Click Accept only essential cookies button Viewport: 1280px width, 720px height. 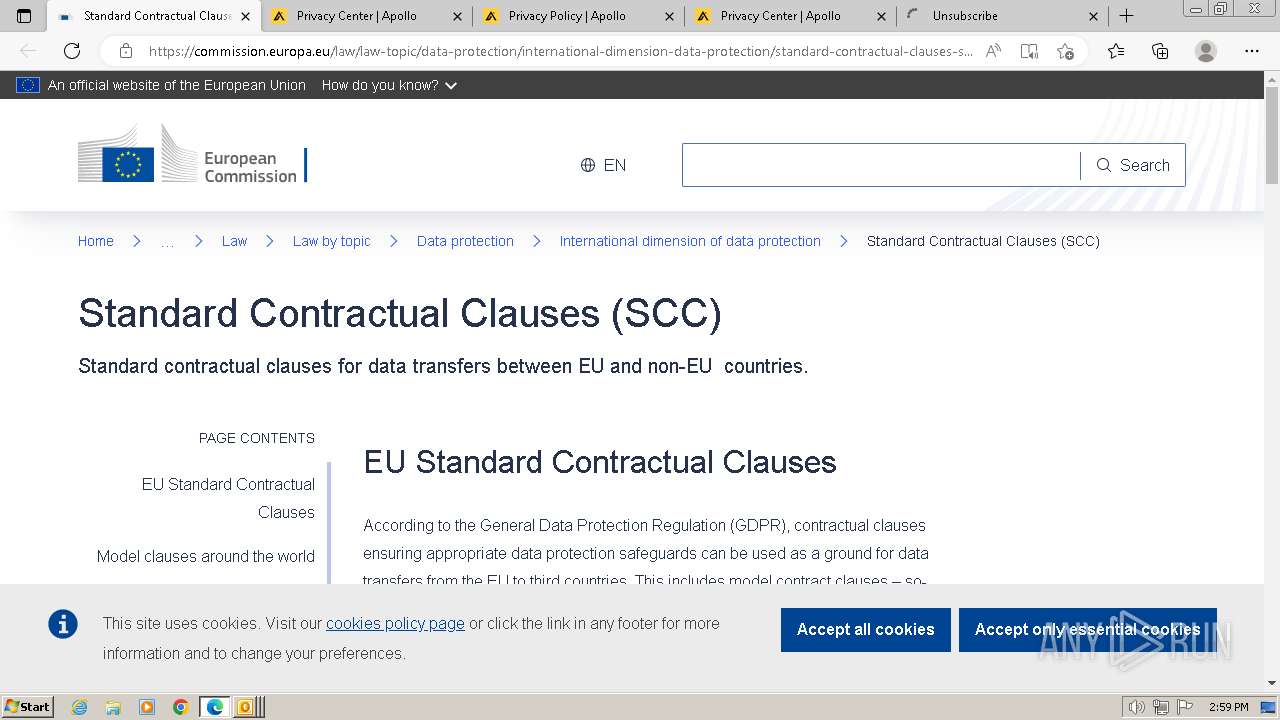(x=1088, y=629)
